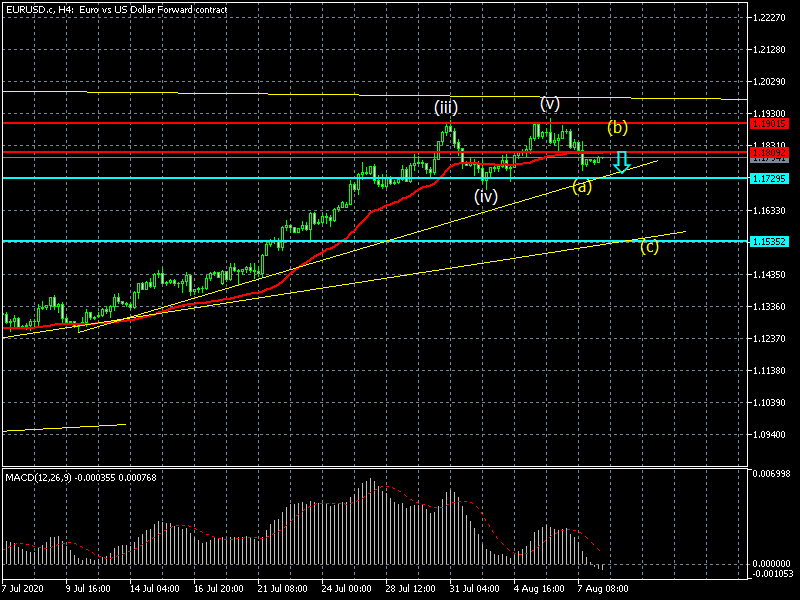This screenshot has height=600, width=800.
Task: Click the (v) wave peak label
Action: (550, 103)
